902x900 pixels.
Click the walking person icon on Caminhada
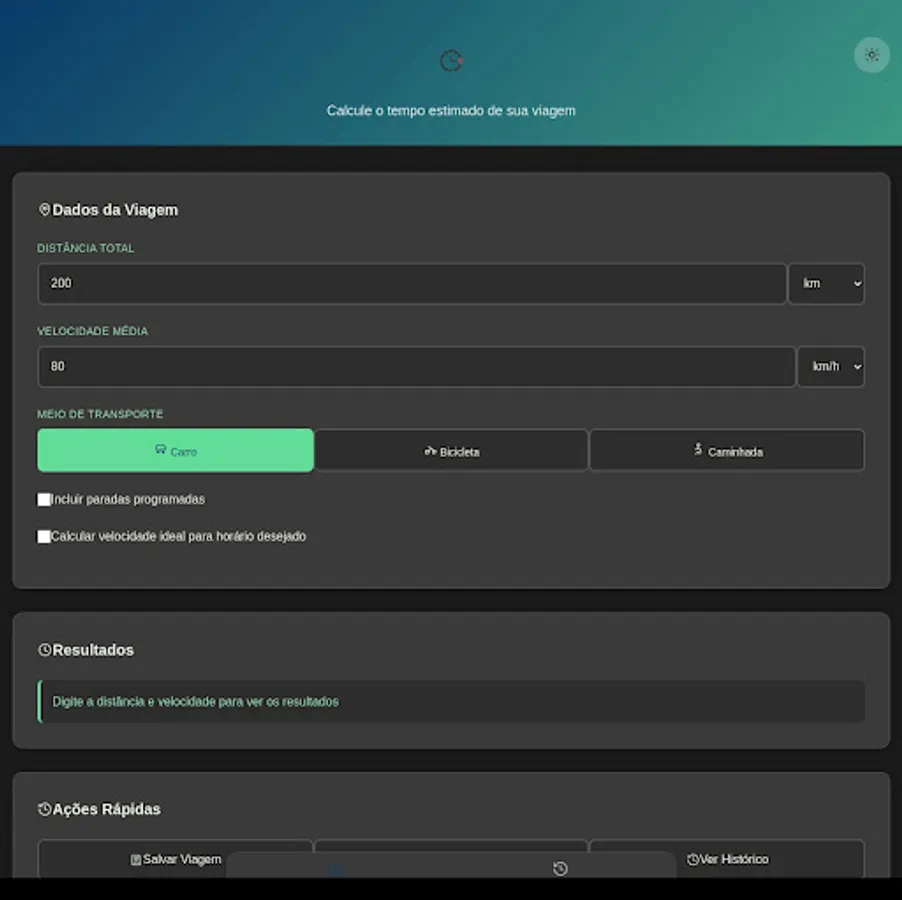pyautogui.click(x=696, y=450)
